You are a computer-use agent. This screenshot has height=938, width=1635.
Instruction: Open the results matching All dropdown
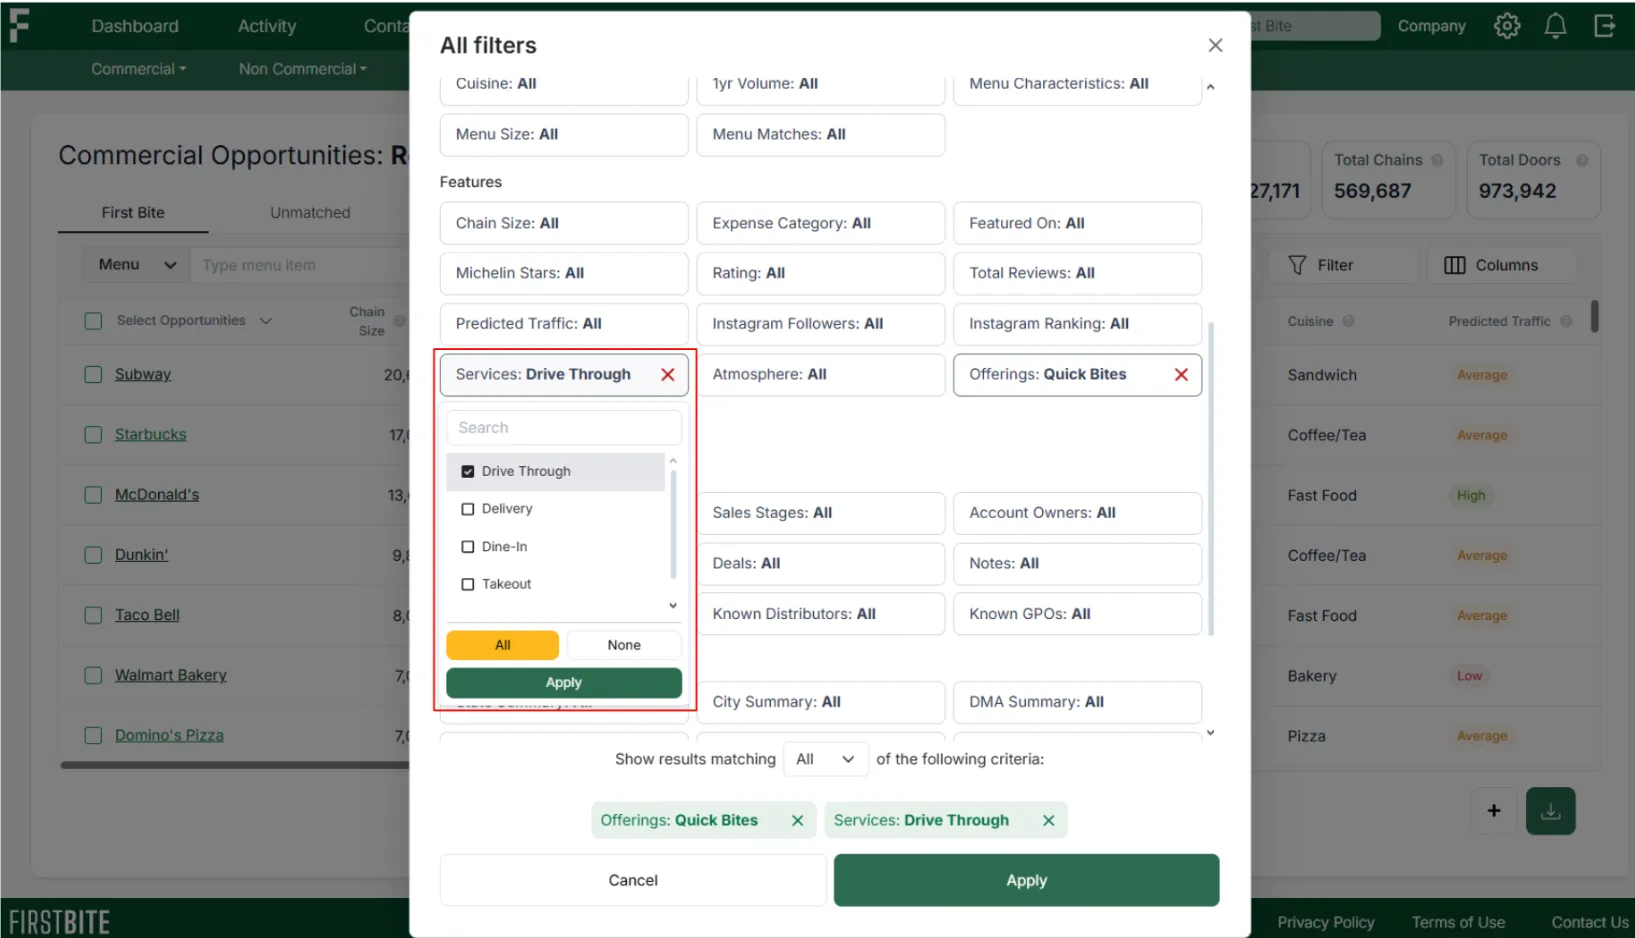[x=825, y=759]
